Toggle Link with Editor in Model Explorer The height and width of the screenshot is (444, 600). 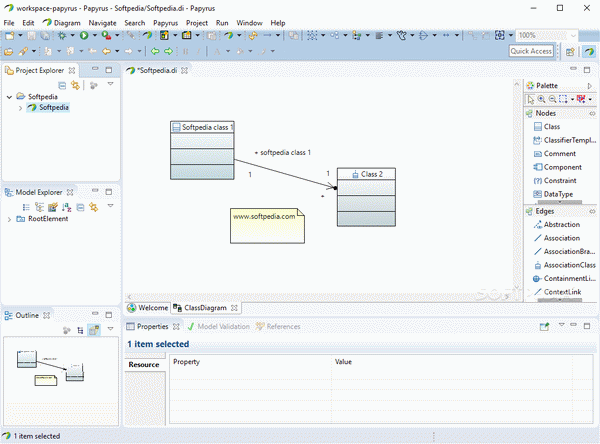[94, 207]
